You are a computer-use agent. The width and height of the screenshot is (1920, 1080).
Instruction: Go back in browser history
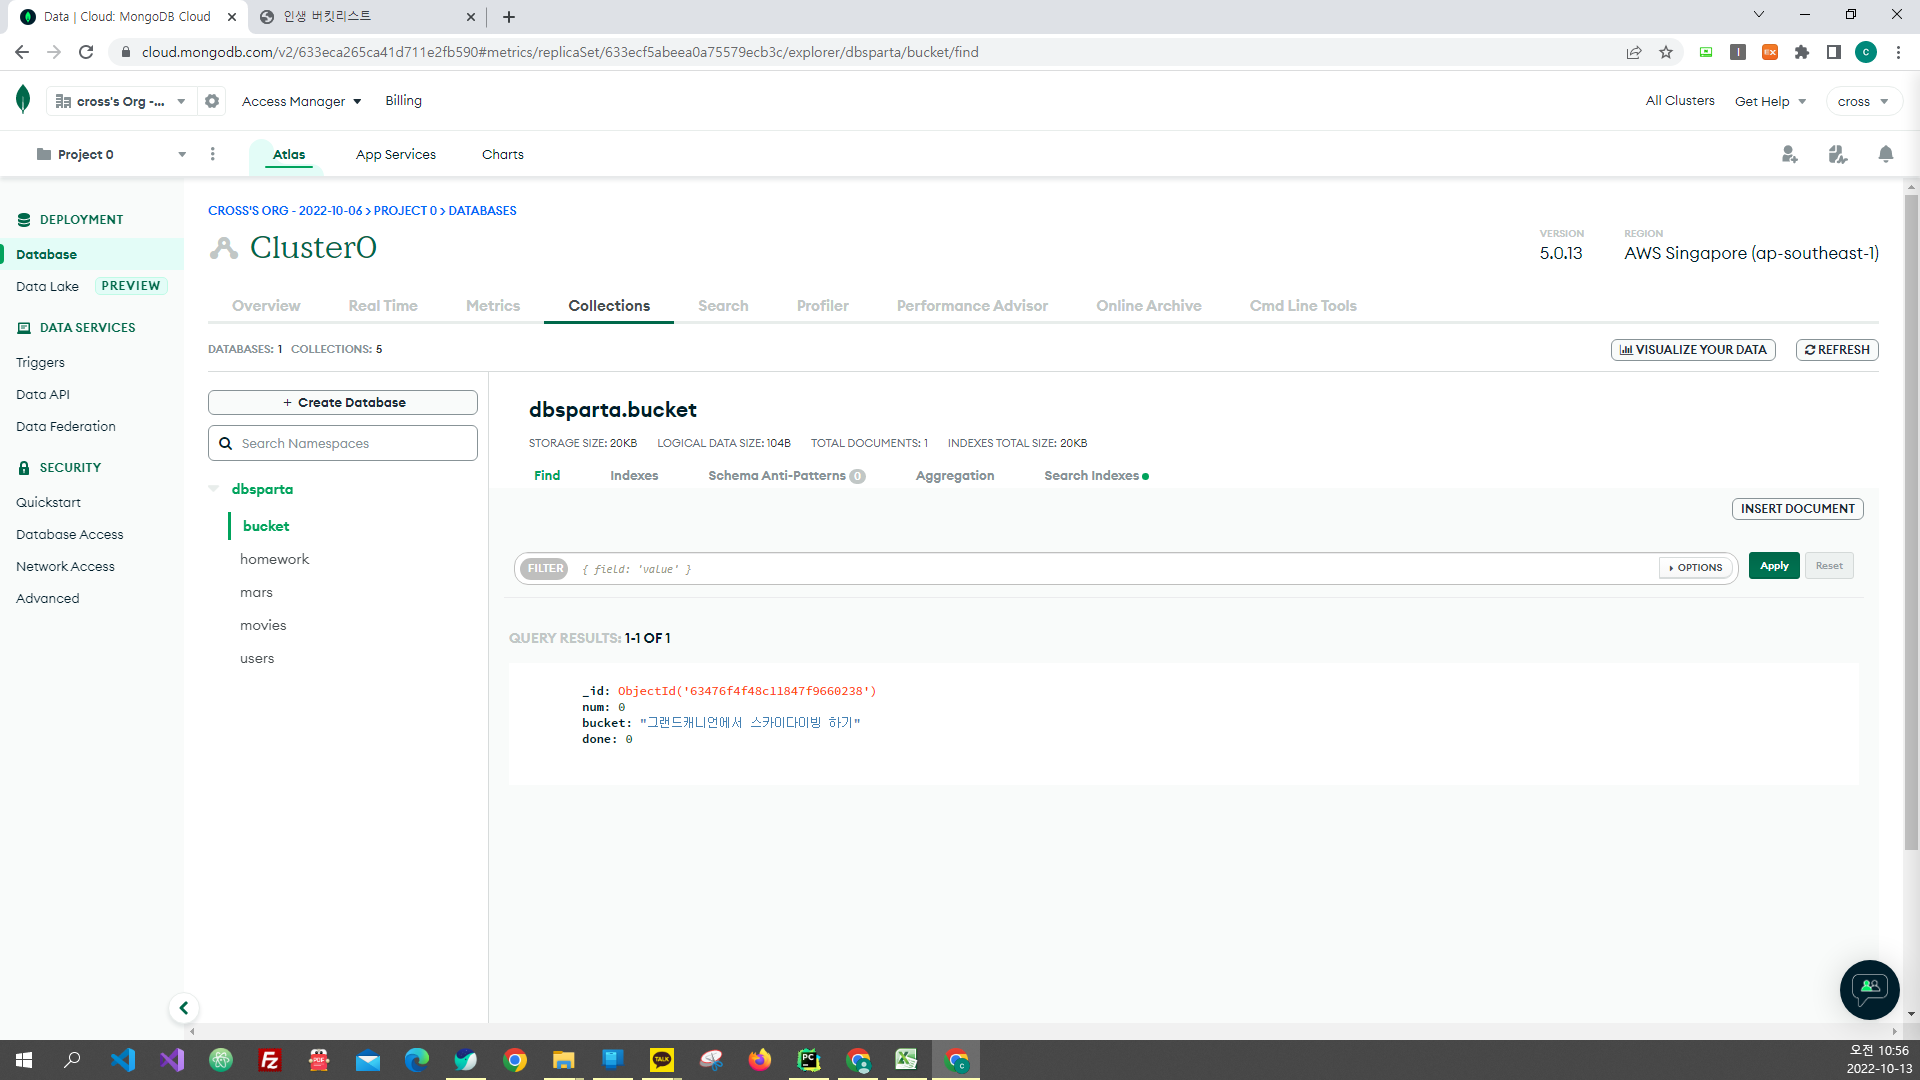(x=22, y=52)
